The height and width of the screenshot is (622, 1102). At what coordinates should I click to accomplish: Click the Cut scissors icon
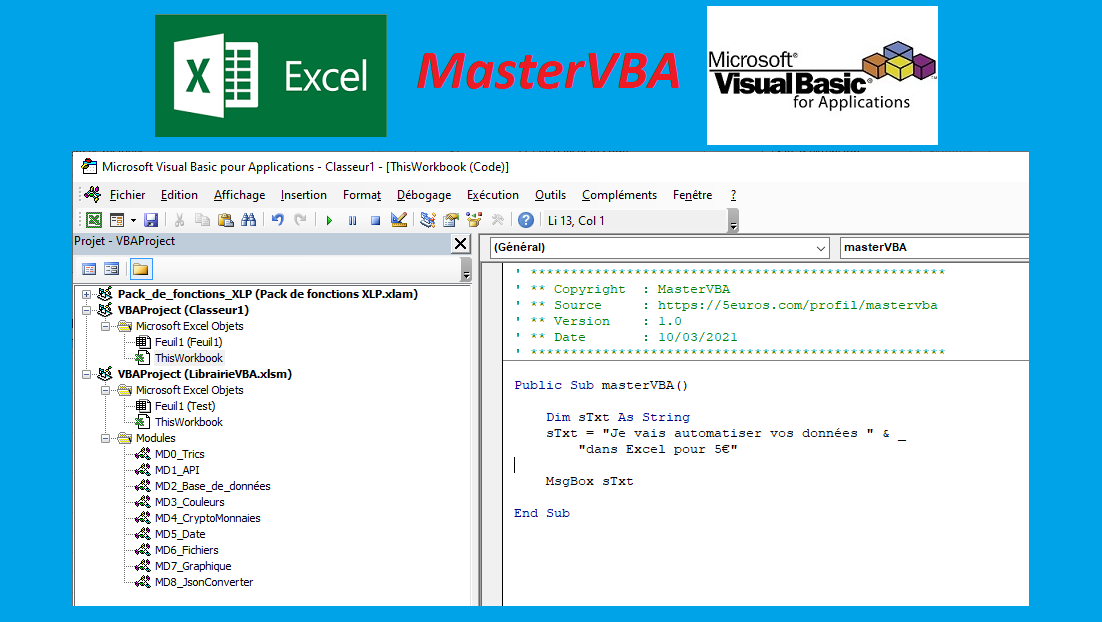point(179,220)
